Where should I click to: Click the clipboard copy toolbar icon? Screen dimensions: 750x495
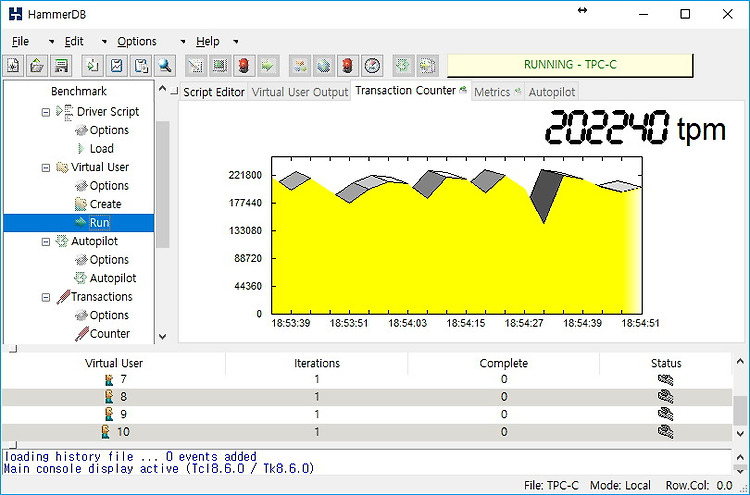(x=141, y=65)
